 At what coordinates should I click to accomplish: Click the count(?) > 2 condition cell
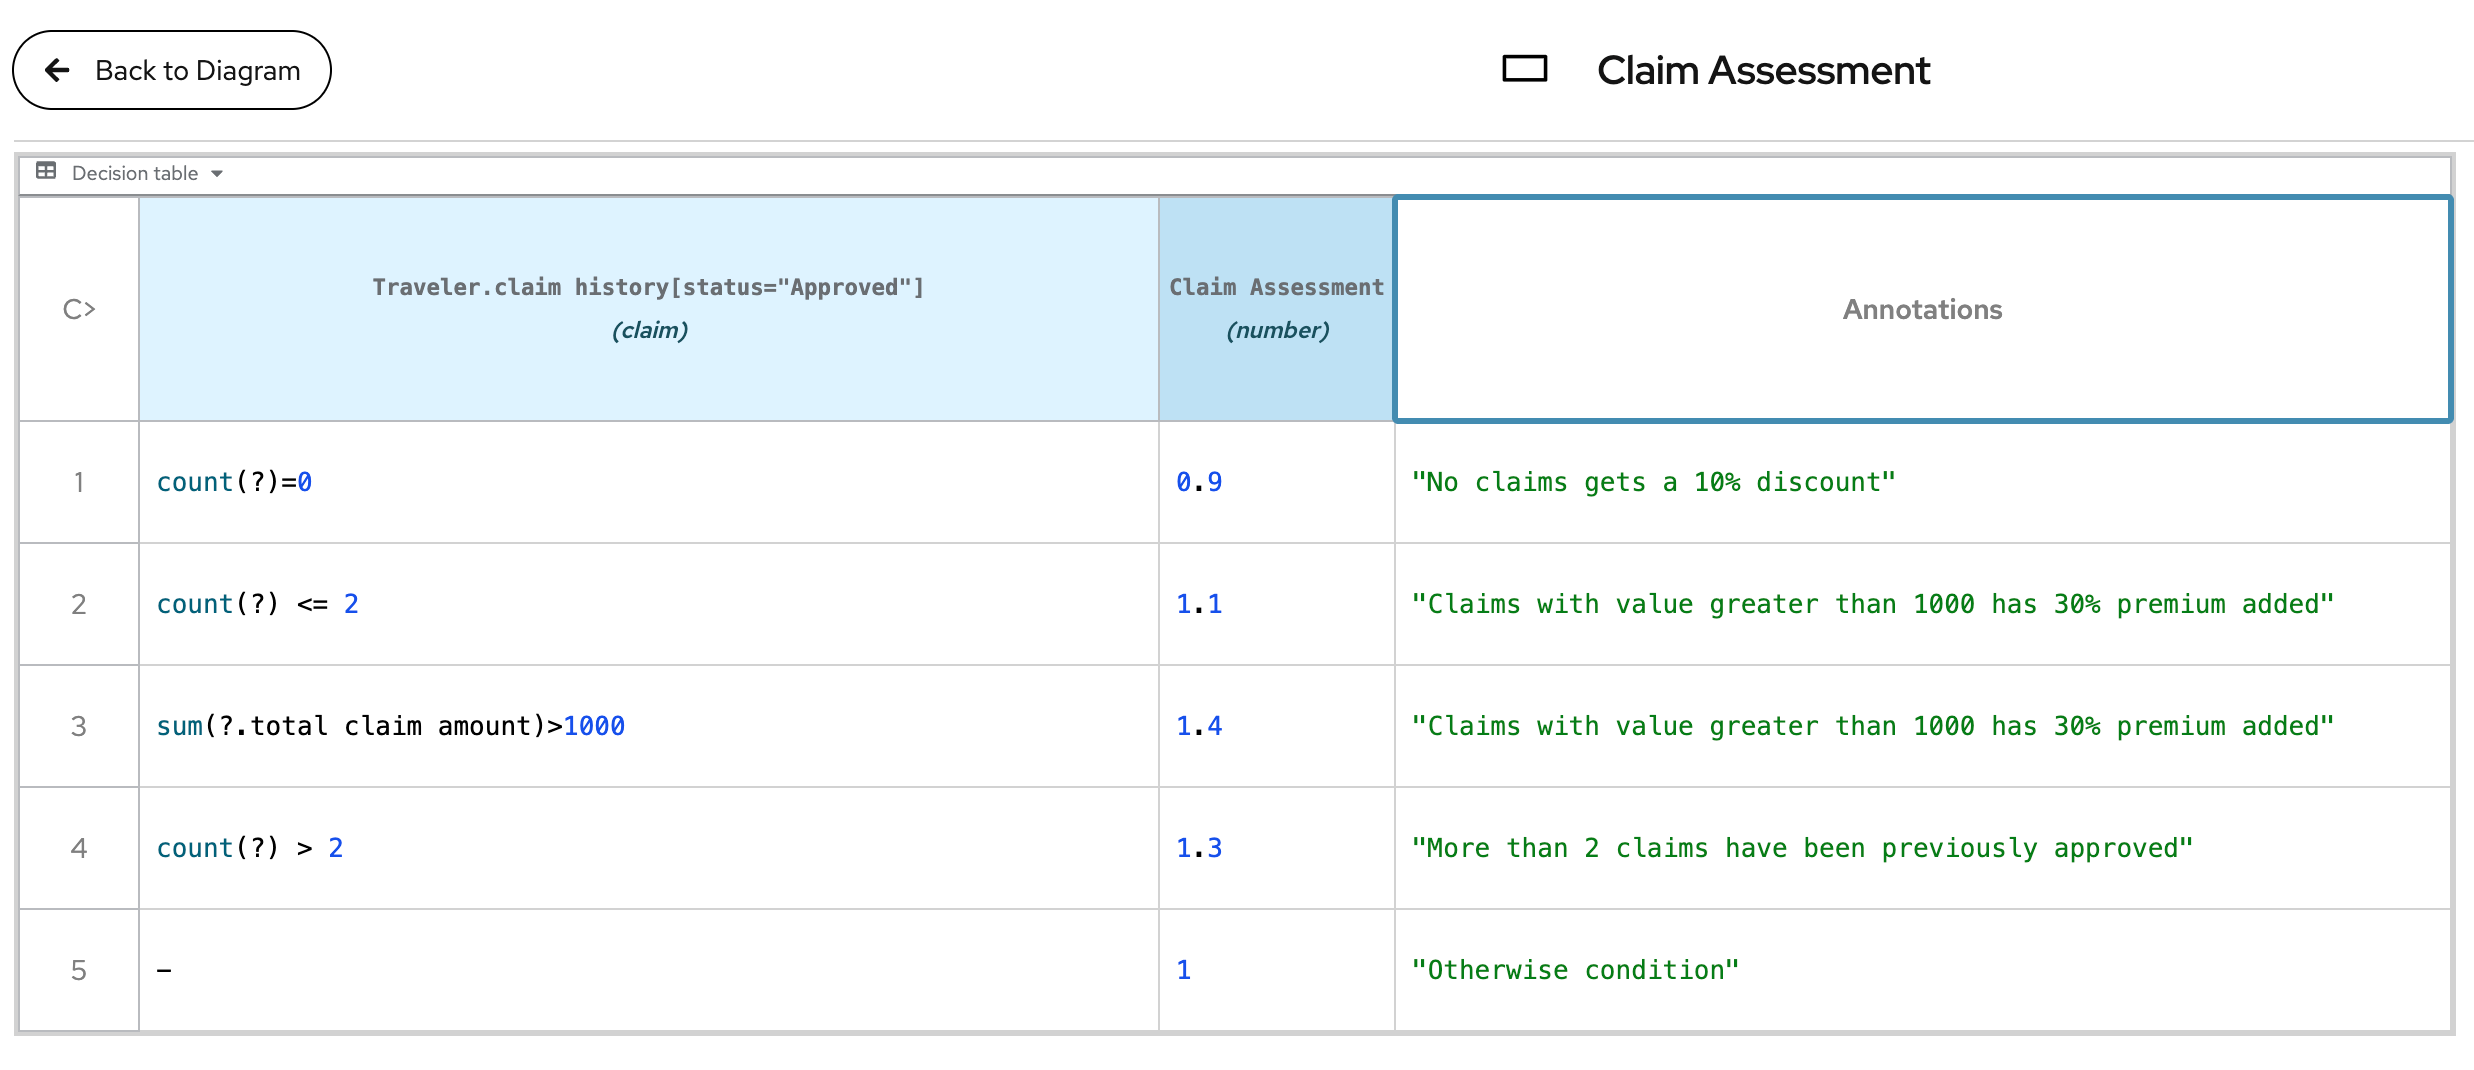click(x=649, y=848)
